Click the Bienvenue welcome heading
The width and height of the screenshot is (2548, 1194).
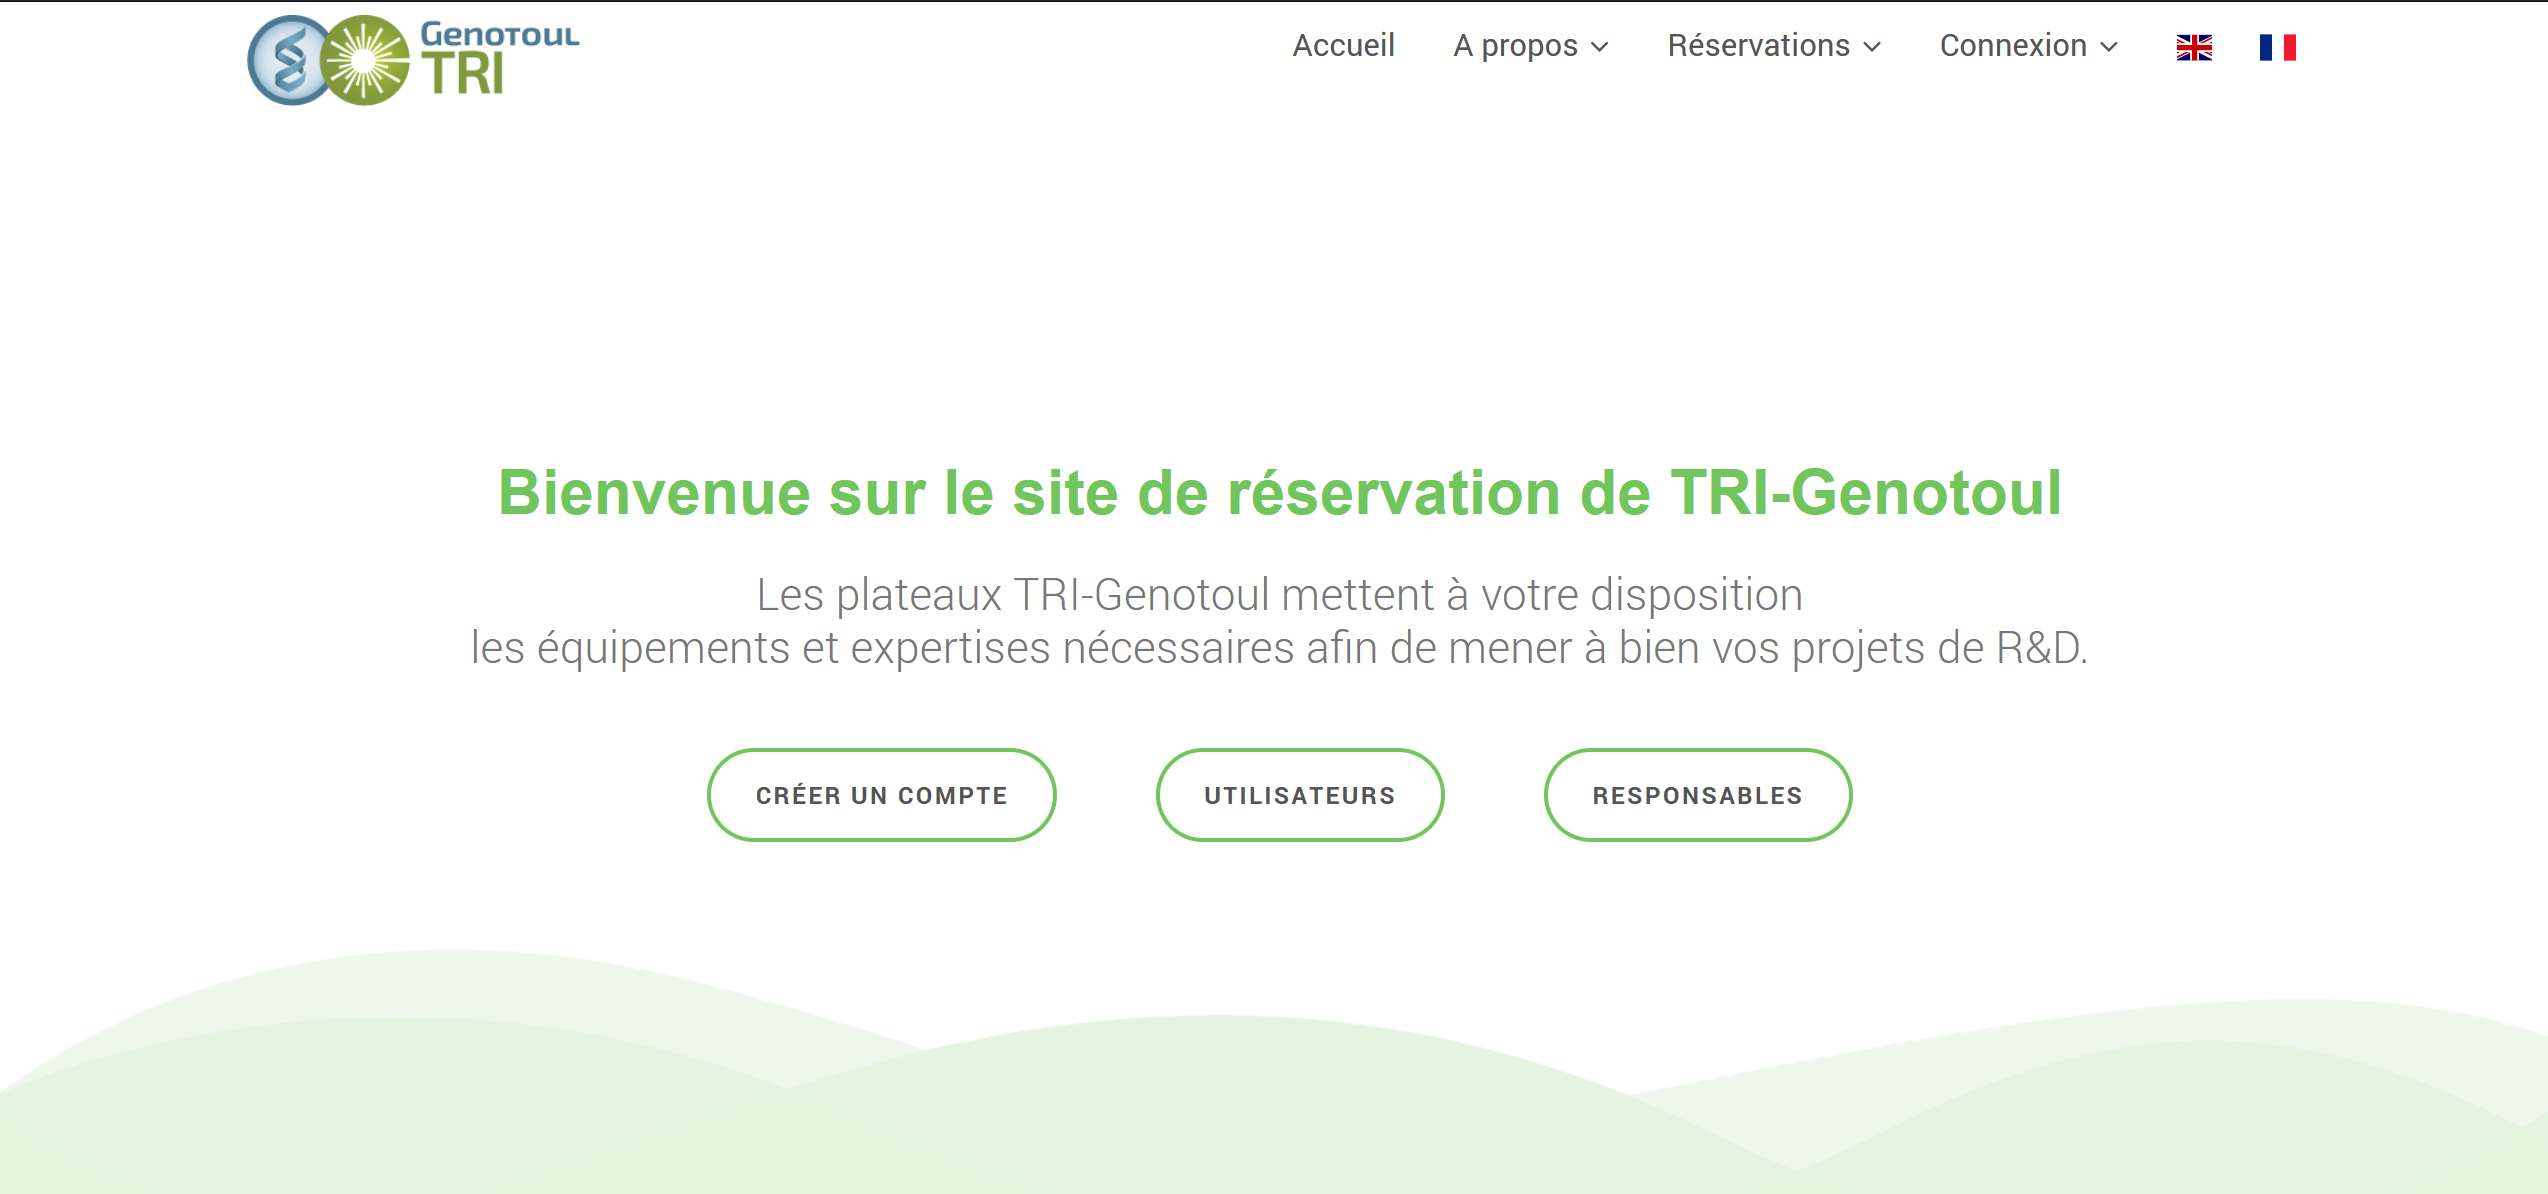(x=1280, y=493)
